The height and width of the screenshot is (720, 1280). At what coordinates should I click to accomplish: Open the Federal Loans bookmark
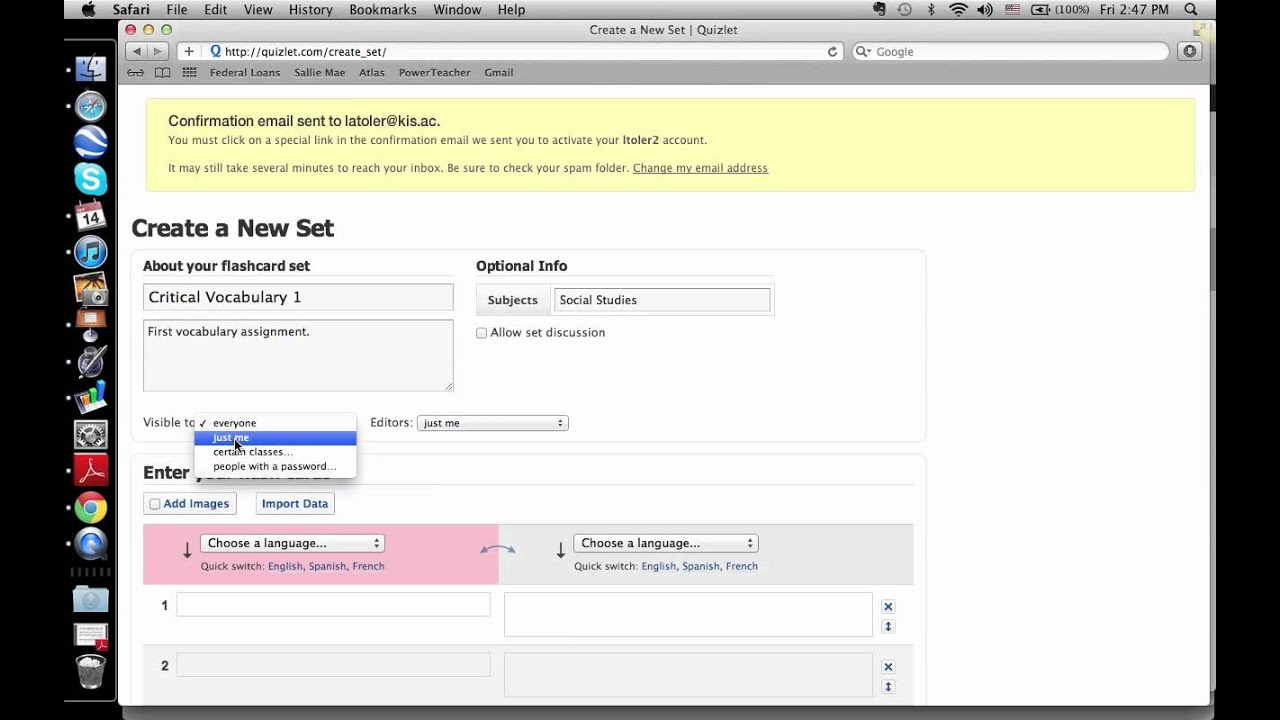245,72
